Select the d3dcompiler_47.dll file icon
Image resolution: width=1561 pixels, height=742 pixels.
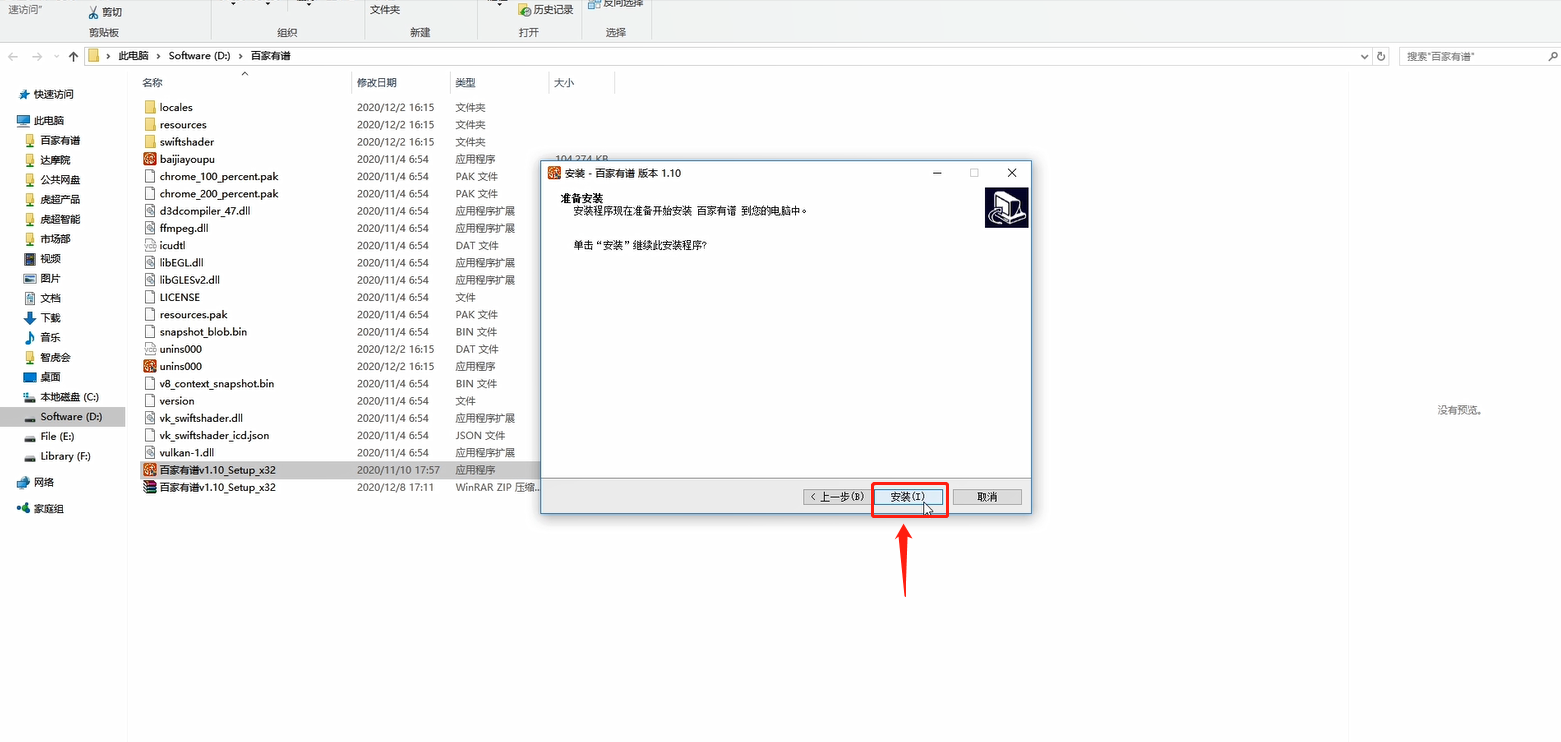click(150, 211)
